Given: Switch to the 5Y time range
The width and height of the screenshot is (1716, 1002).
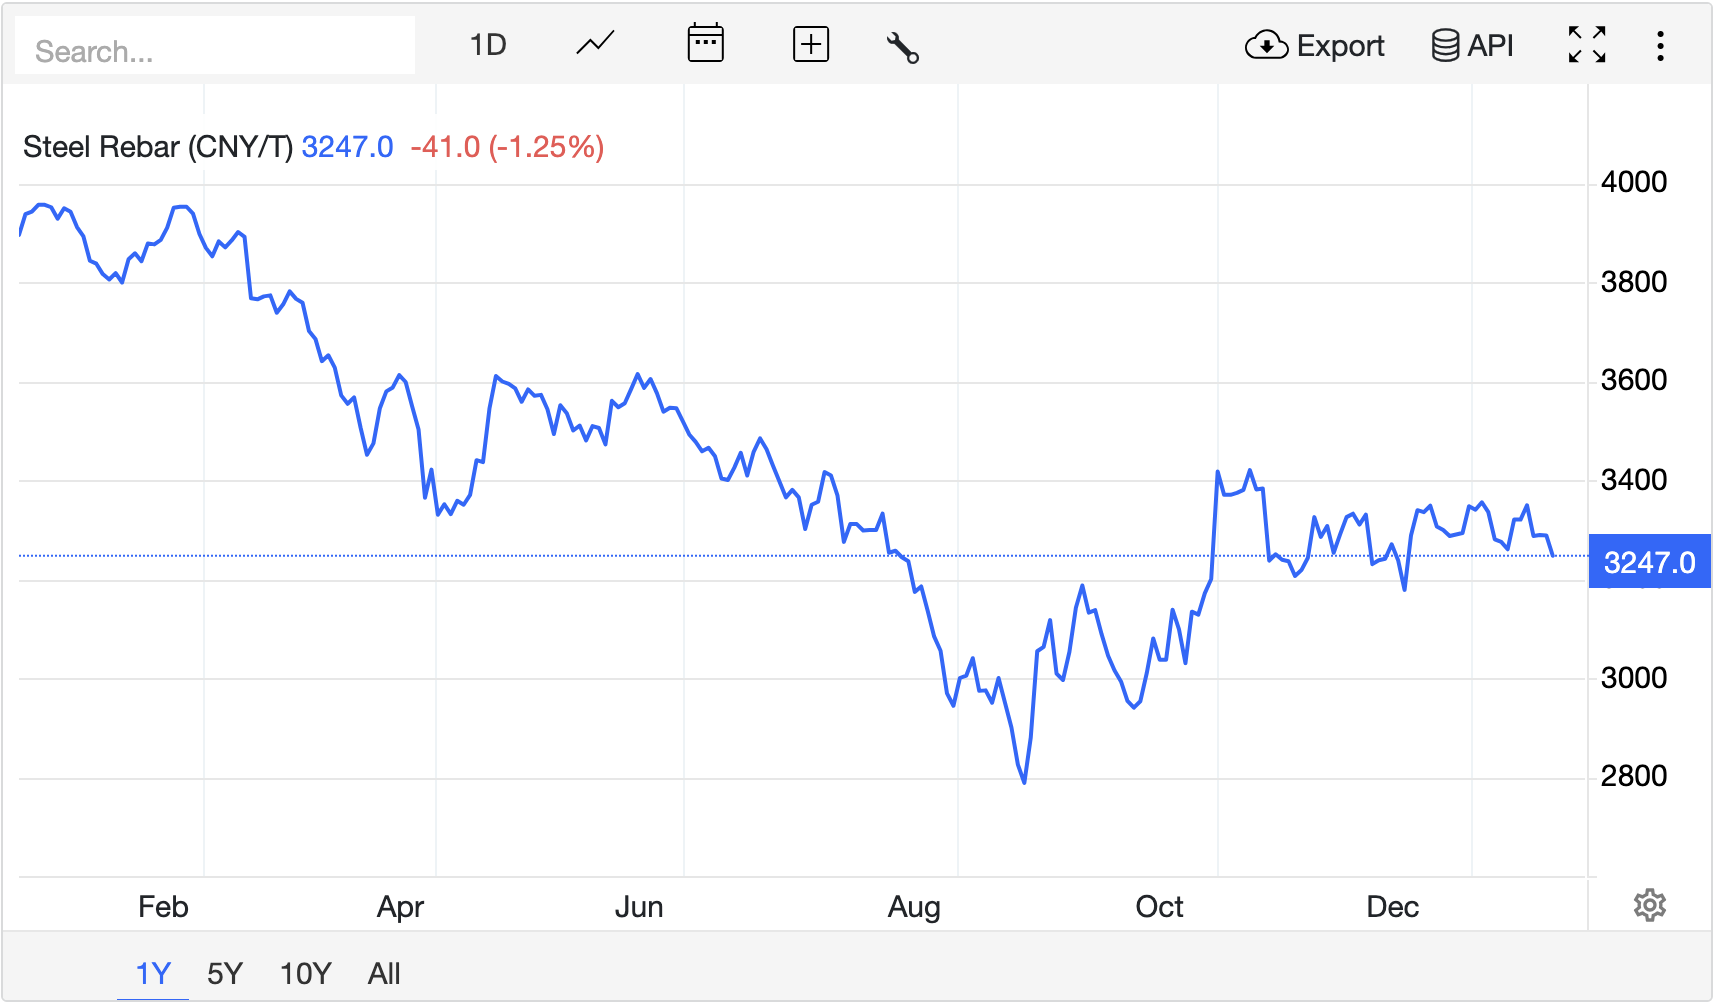Looking at the screenshot, I should click(225, 973).
